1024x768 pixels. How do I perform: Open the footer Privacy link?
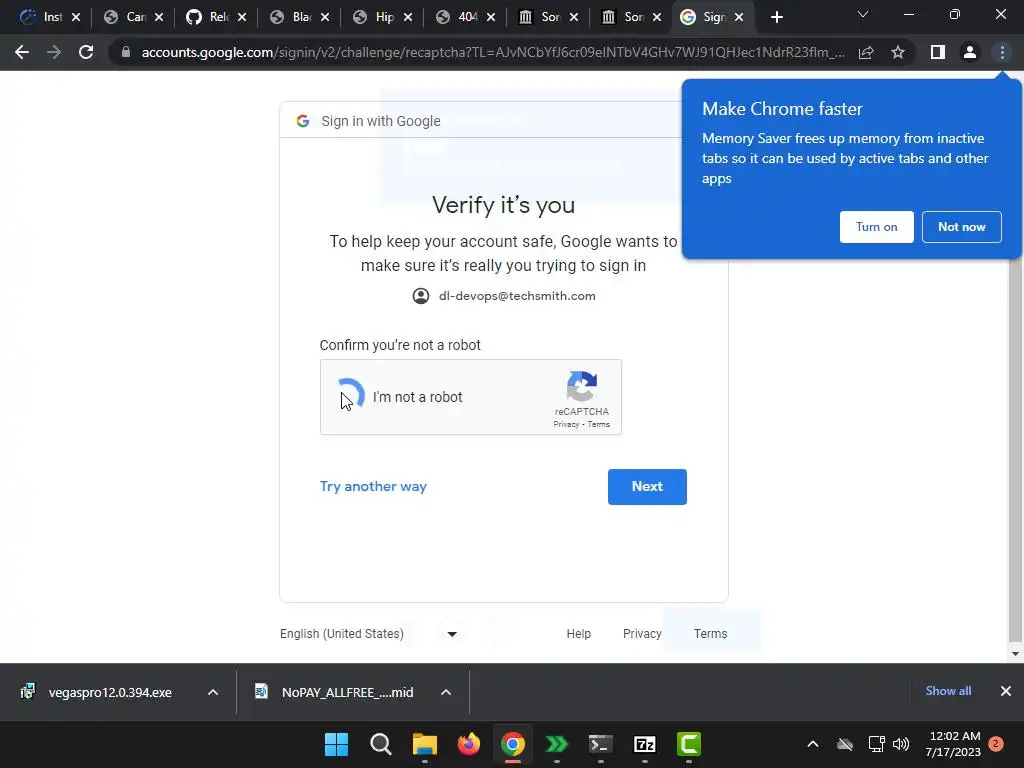pyautogui.click(x=642, y=633)
